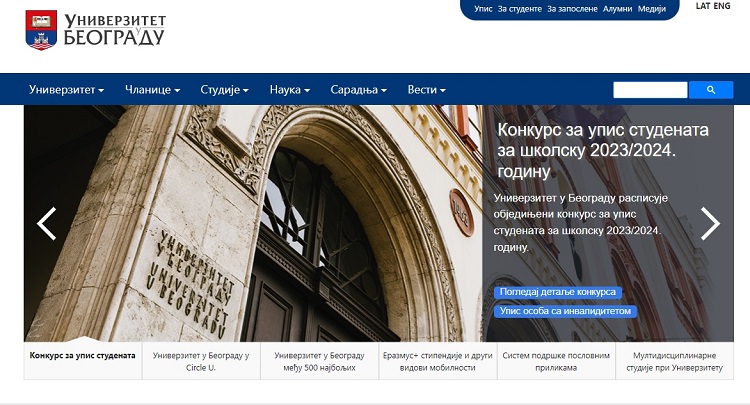
Task: Click Упис особа са инвалидитетом button
Action: coord(565,311)
